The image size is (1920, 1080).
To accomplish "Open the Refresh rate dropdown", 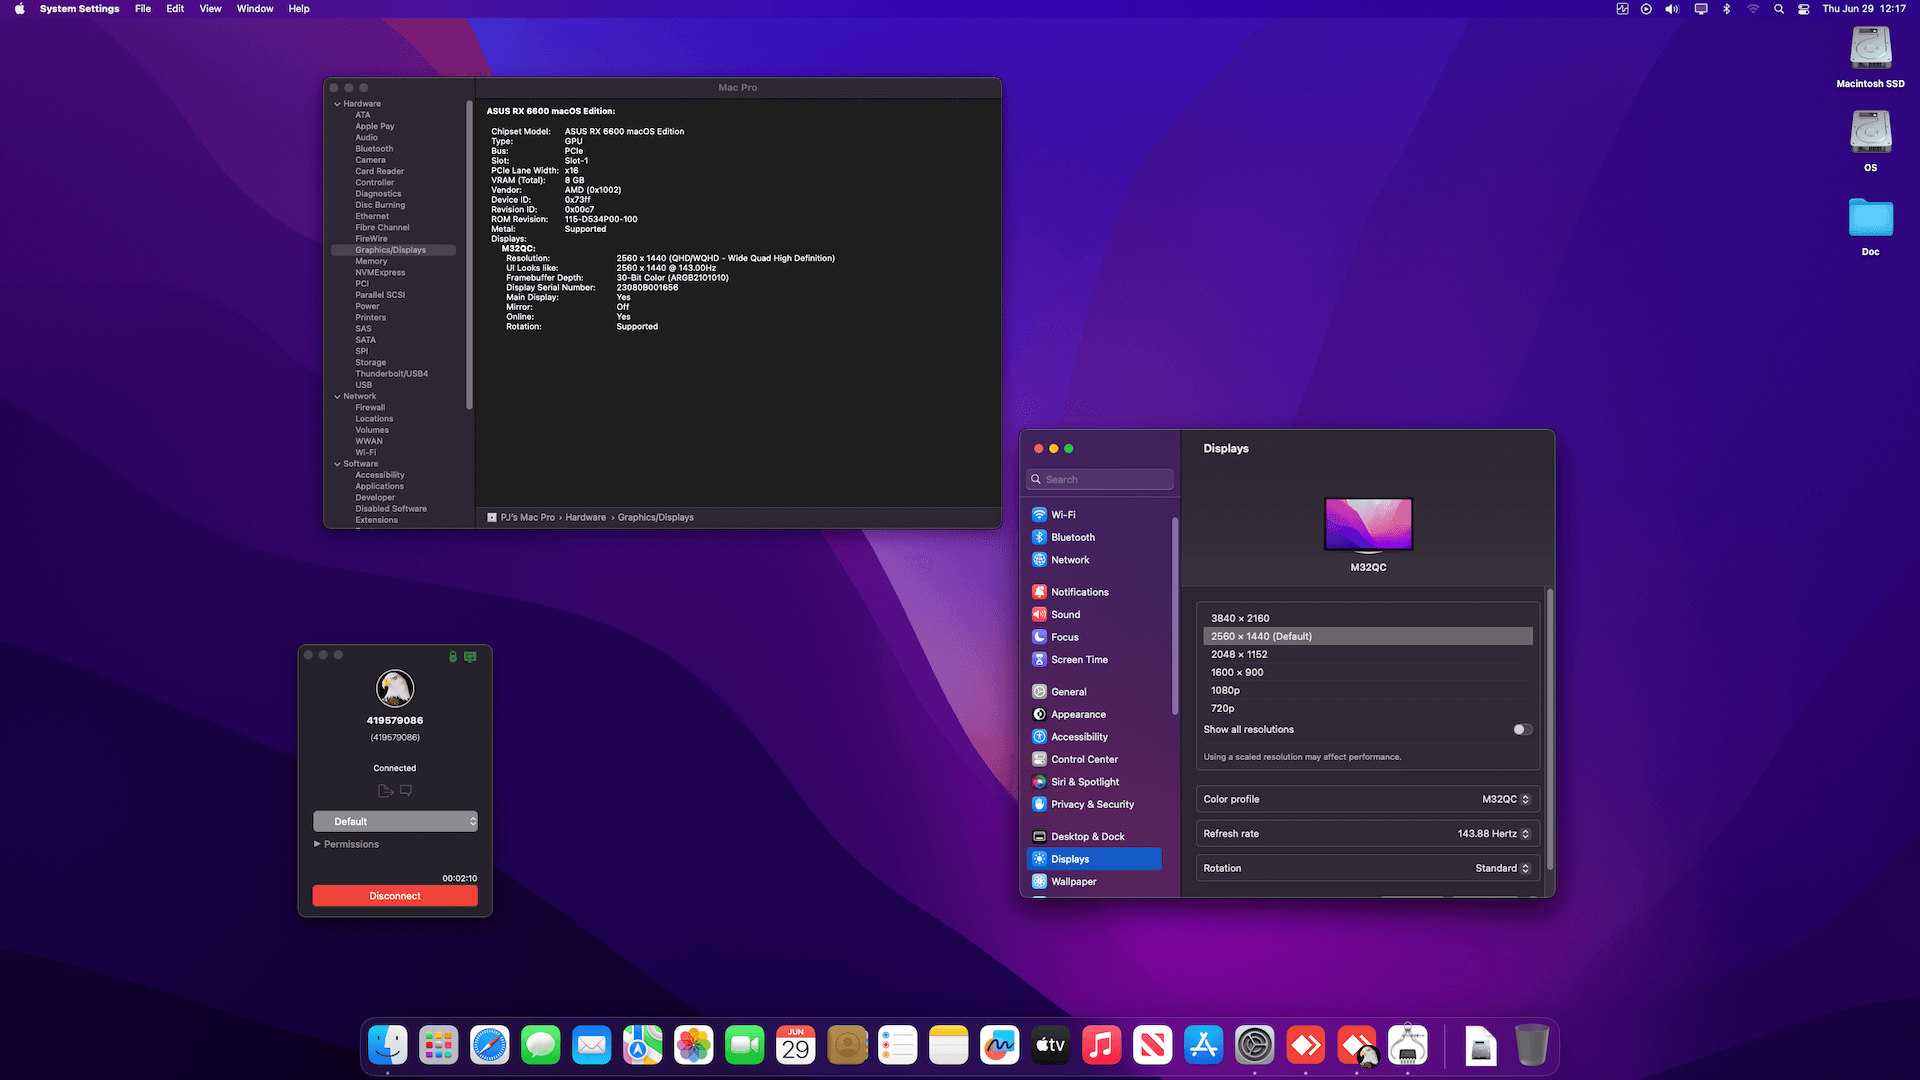I will [1494, 834].
